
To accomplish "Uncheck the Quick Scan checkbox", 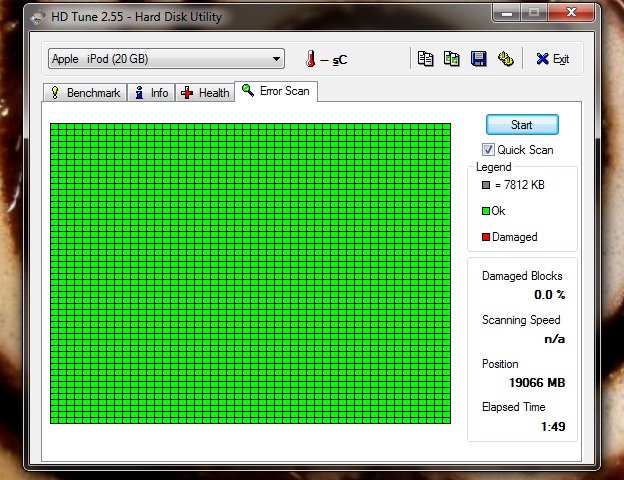I will 489,150.
